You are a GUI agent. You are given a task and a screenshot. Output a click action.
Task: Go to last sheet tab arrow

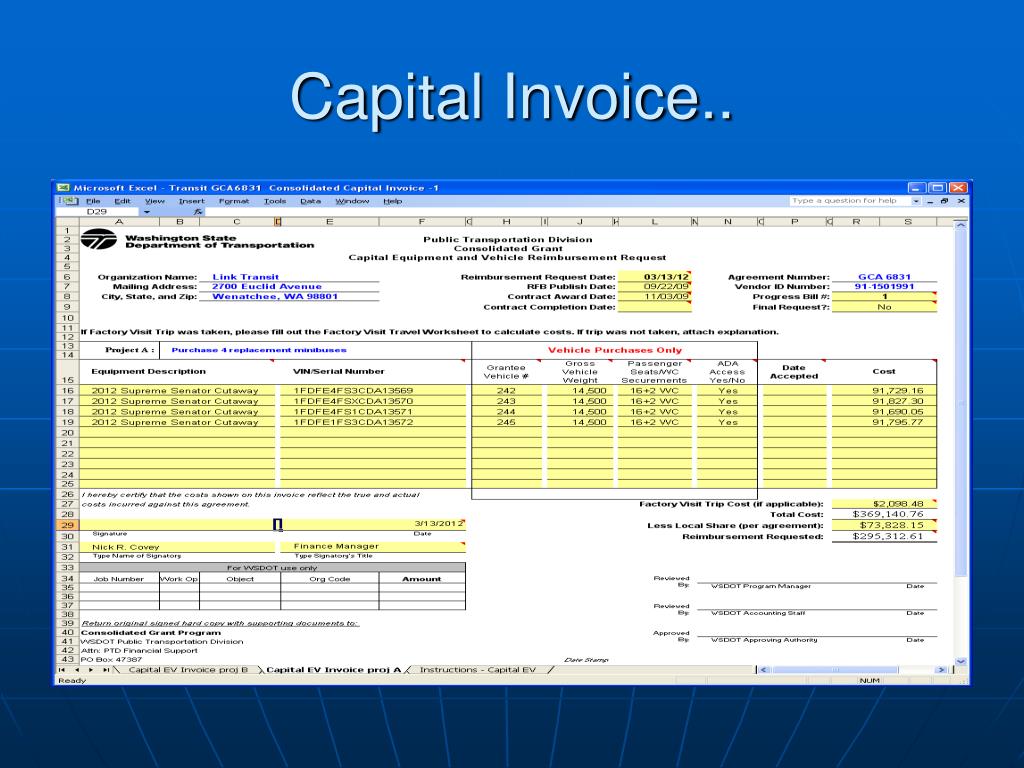(x=105, y=669)
